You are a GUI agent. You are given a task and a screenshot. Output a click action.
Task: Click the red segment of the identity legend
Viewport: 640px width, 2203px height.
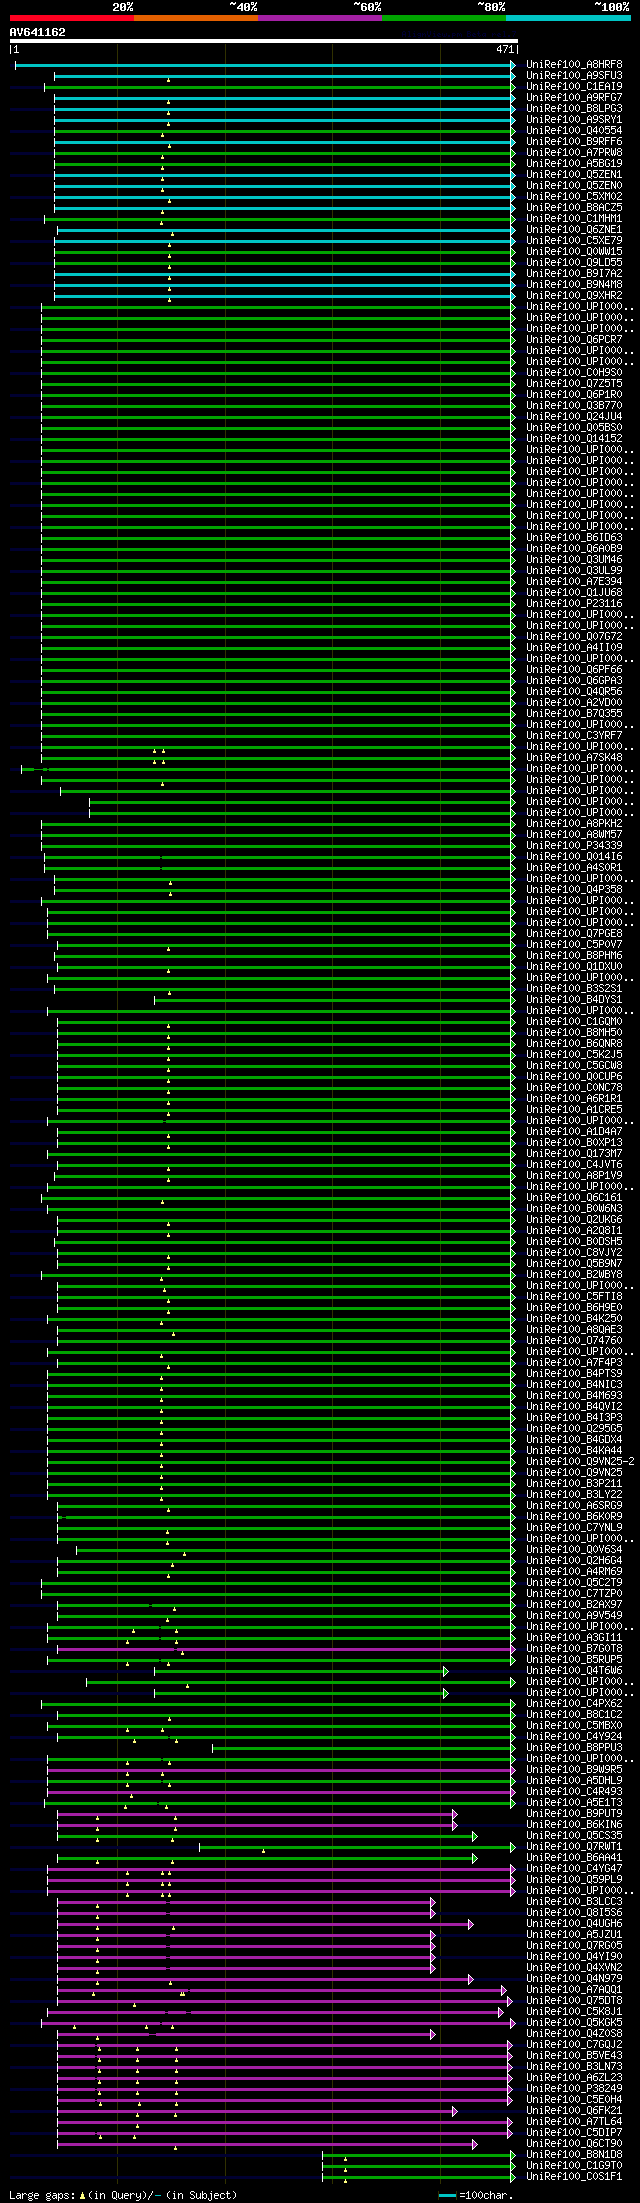click(71, 18)
